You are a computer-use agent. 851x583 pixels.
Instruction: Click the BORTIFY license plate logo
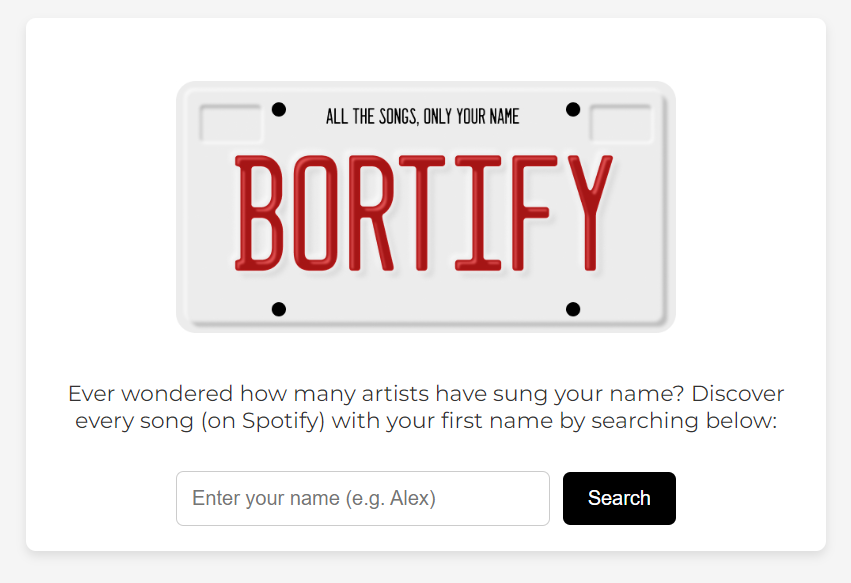(x=426, y=207)
